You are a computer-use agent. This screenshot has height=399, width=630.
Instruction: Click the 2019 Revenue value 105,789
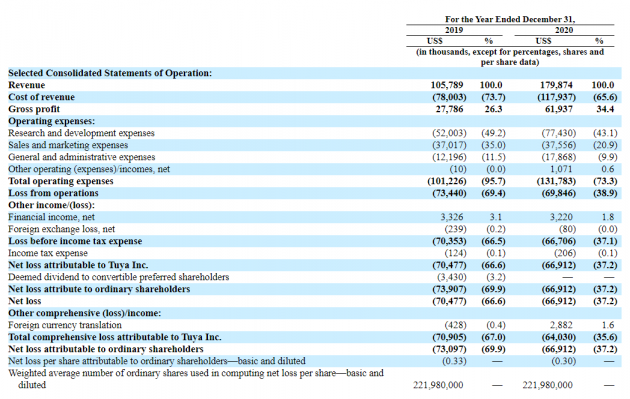pos(447,85)
